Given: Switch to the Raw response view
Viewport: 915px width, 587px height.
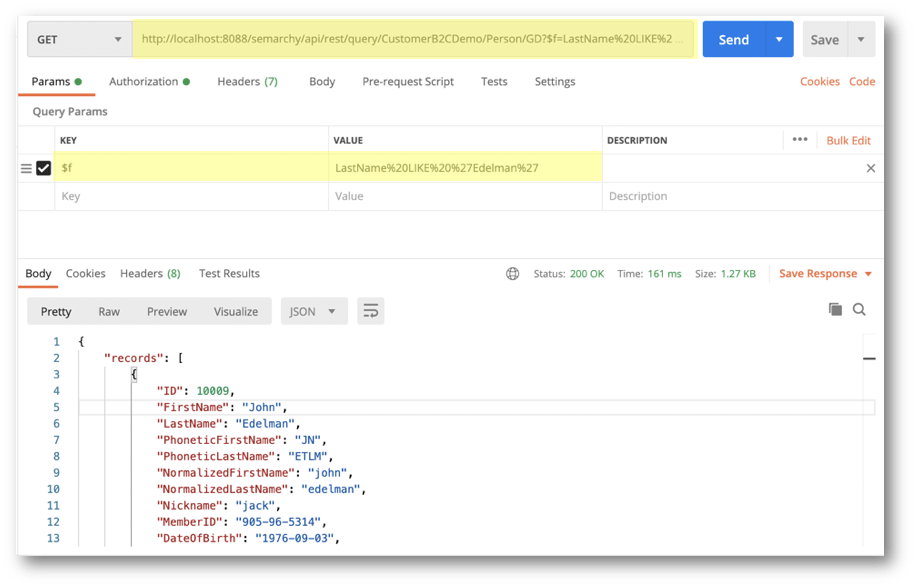Looking at the screenshot, I should click(108, 311).
